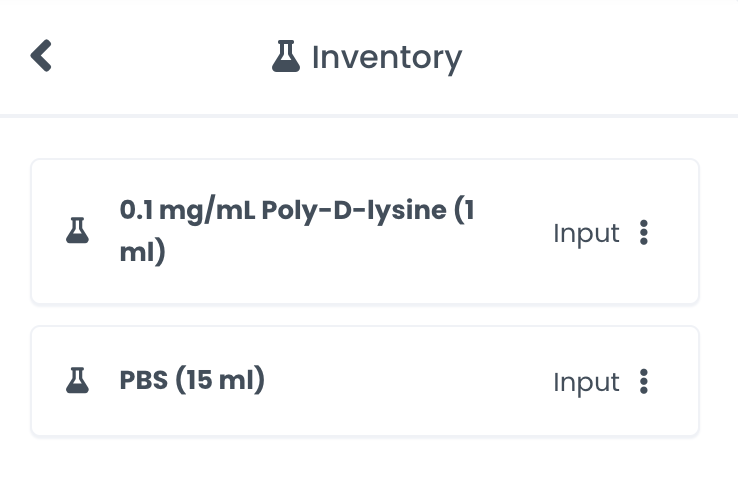This screenshot has width=738, height=496.
Task: Click the flask icon on Poly-D-lysine row
Action: click(x=77, y=232)
